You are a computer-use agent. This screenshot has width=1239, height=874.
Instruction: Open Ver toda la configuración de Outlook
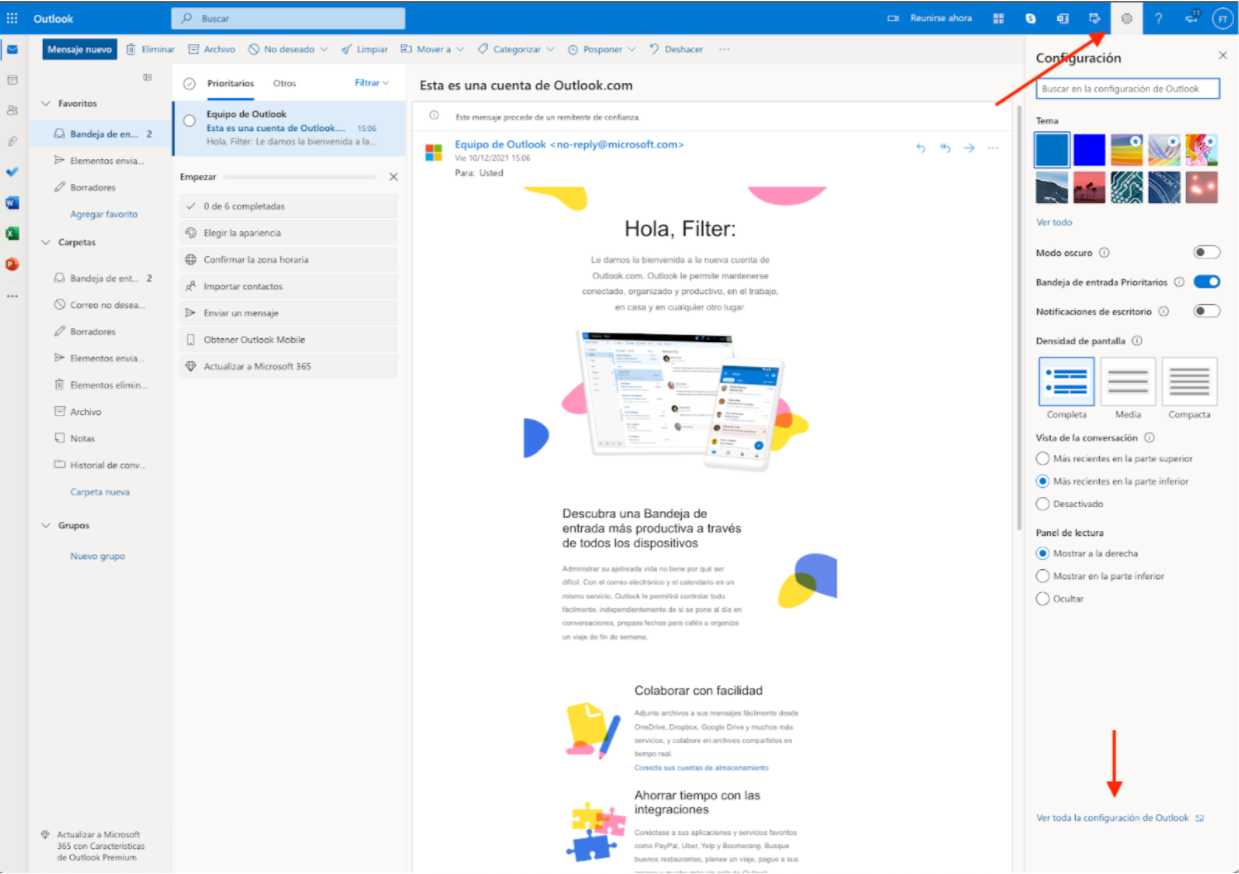tap(1113, 818)
